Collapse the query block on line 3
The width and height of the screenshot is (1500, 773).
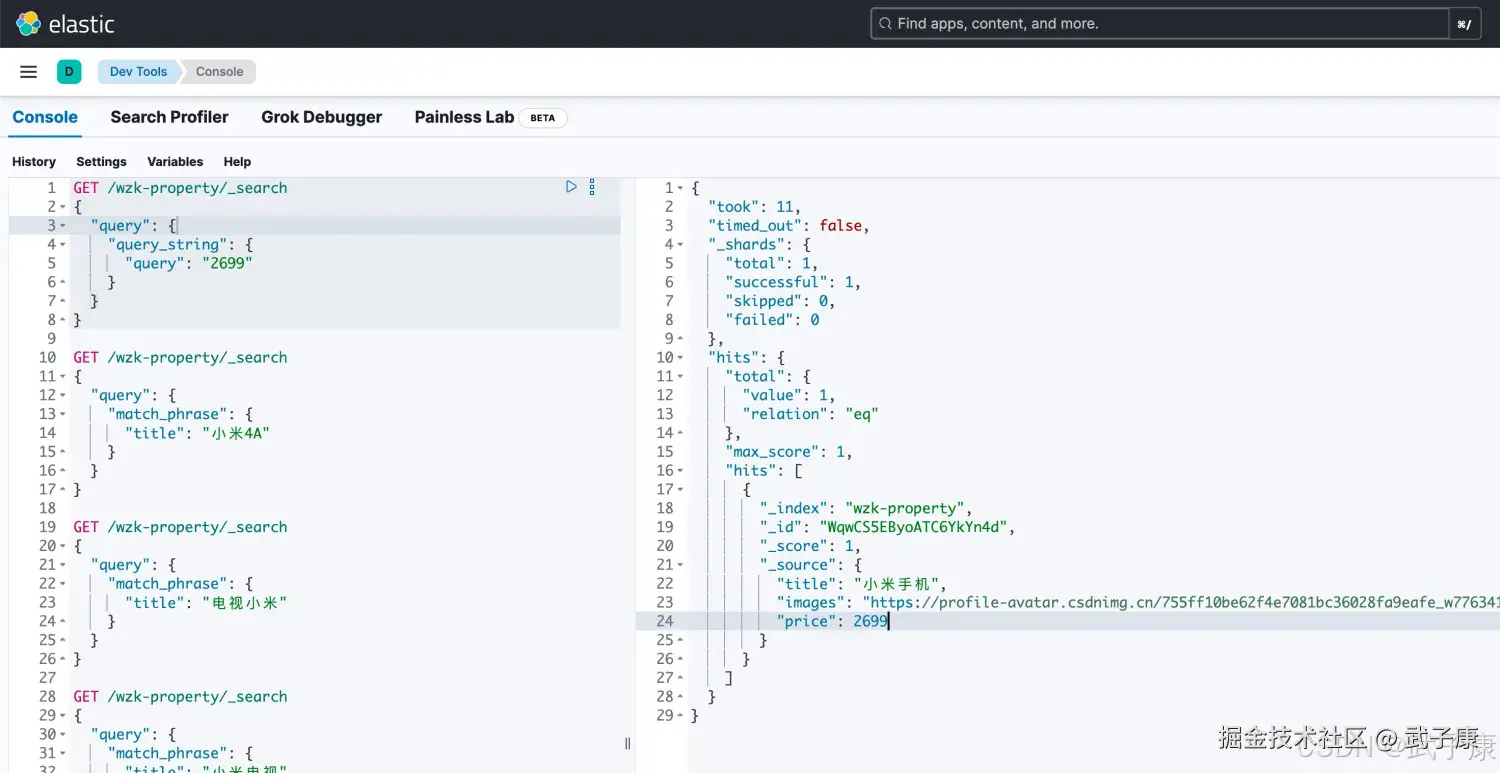click(x=62, y=225)
